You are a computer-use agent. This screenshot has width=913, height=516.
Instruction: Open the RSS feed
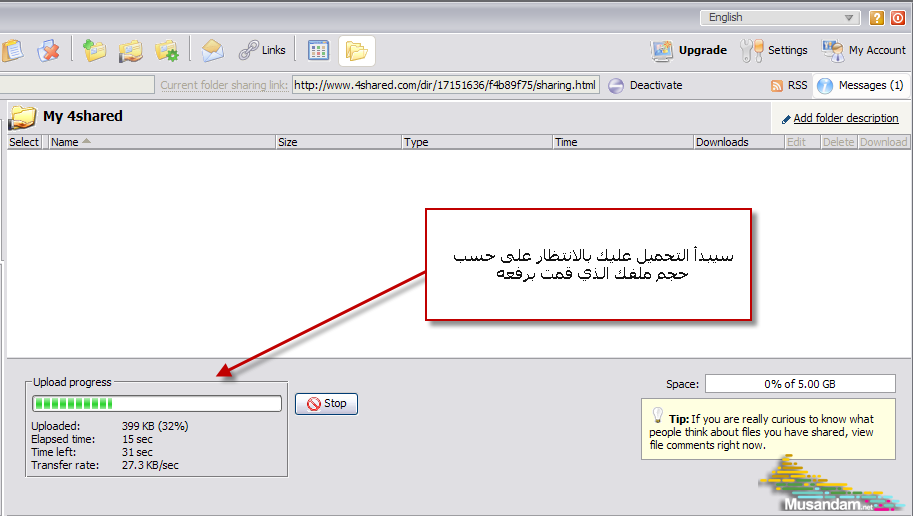click(789, 86)
